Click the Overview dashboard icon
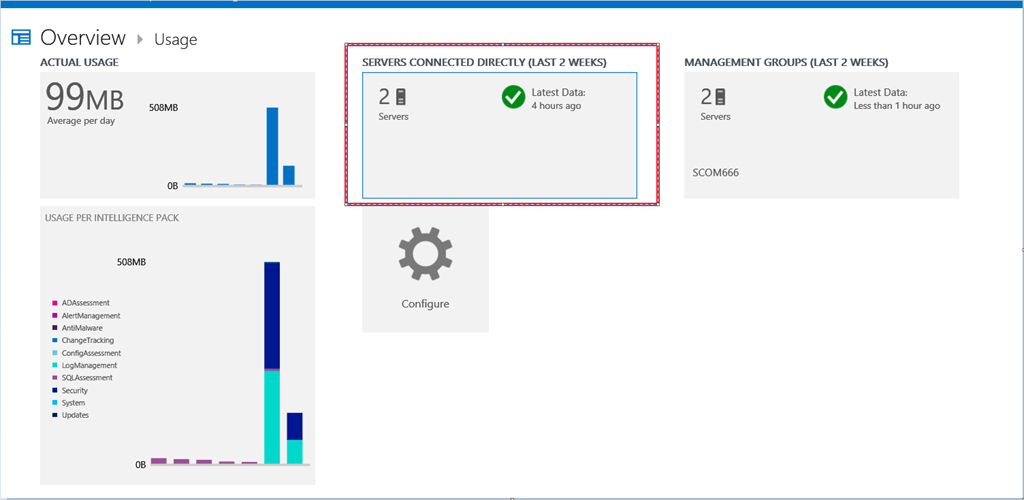The width and height of the screenshot is (1024, 500). click(21, 38)
